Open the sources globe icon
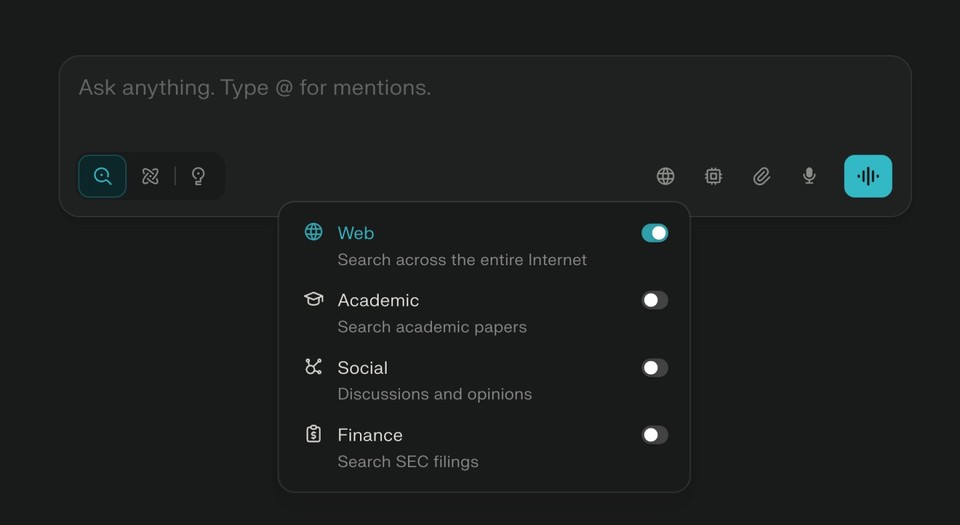960x525 pixels. point(665,176)
